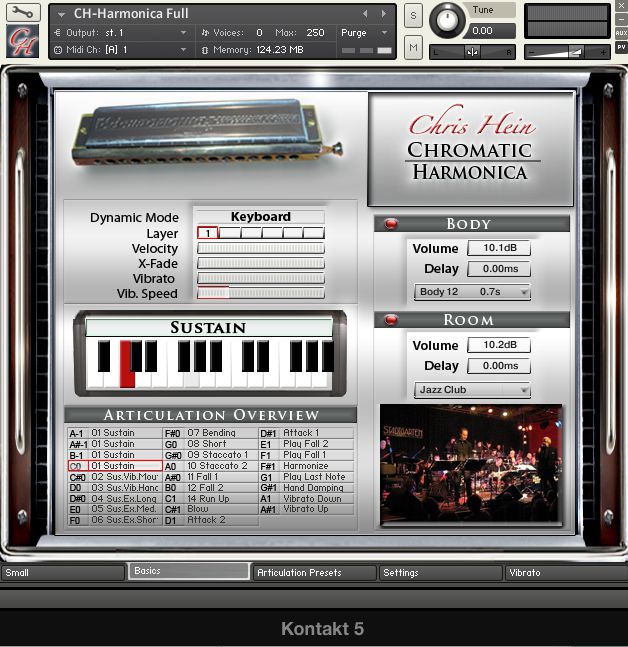Go to next instrument with right arrow
Viewport: 628px width, 647px height.
pos(384,14)
